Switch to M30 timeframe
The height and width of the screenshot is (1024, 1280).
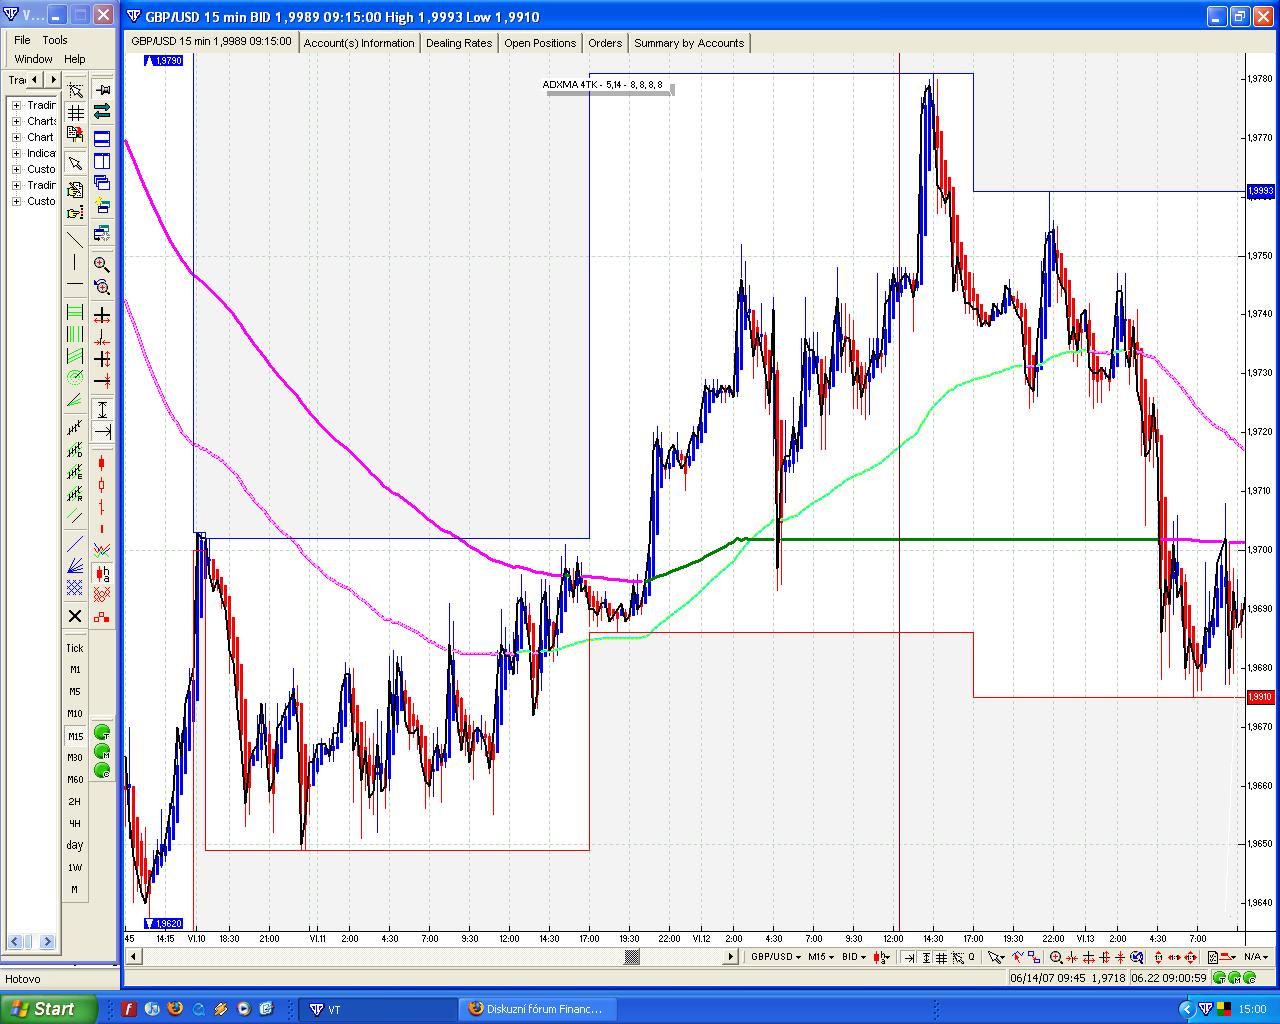click(75, 758)
